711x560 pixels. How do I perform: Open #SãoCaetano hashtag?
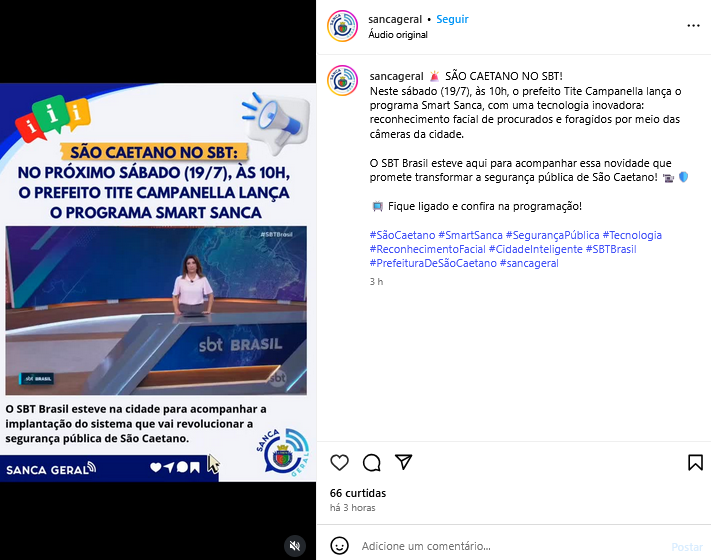(402, 235)
